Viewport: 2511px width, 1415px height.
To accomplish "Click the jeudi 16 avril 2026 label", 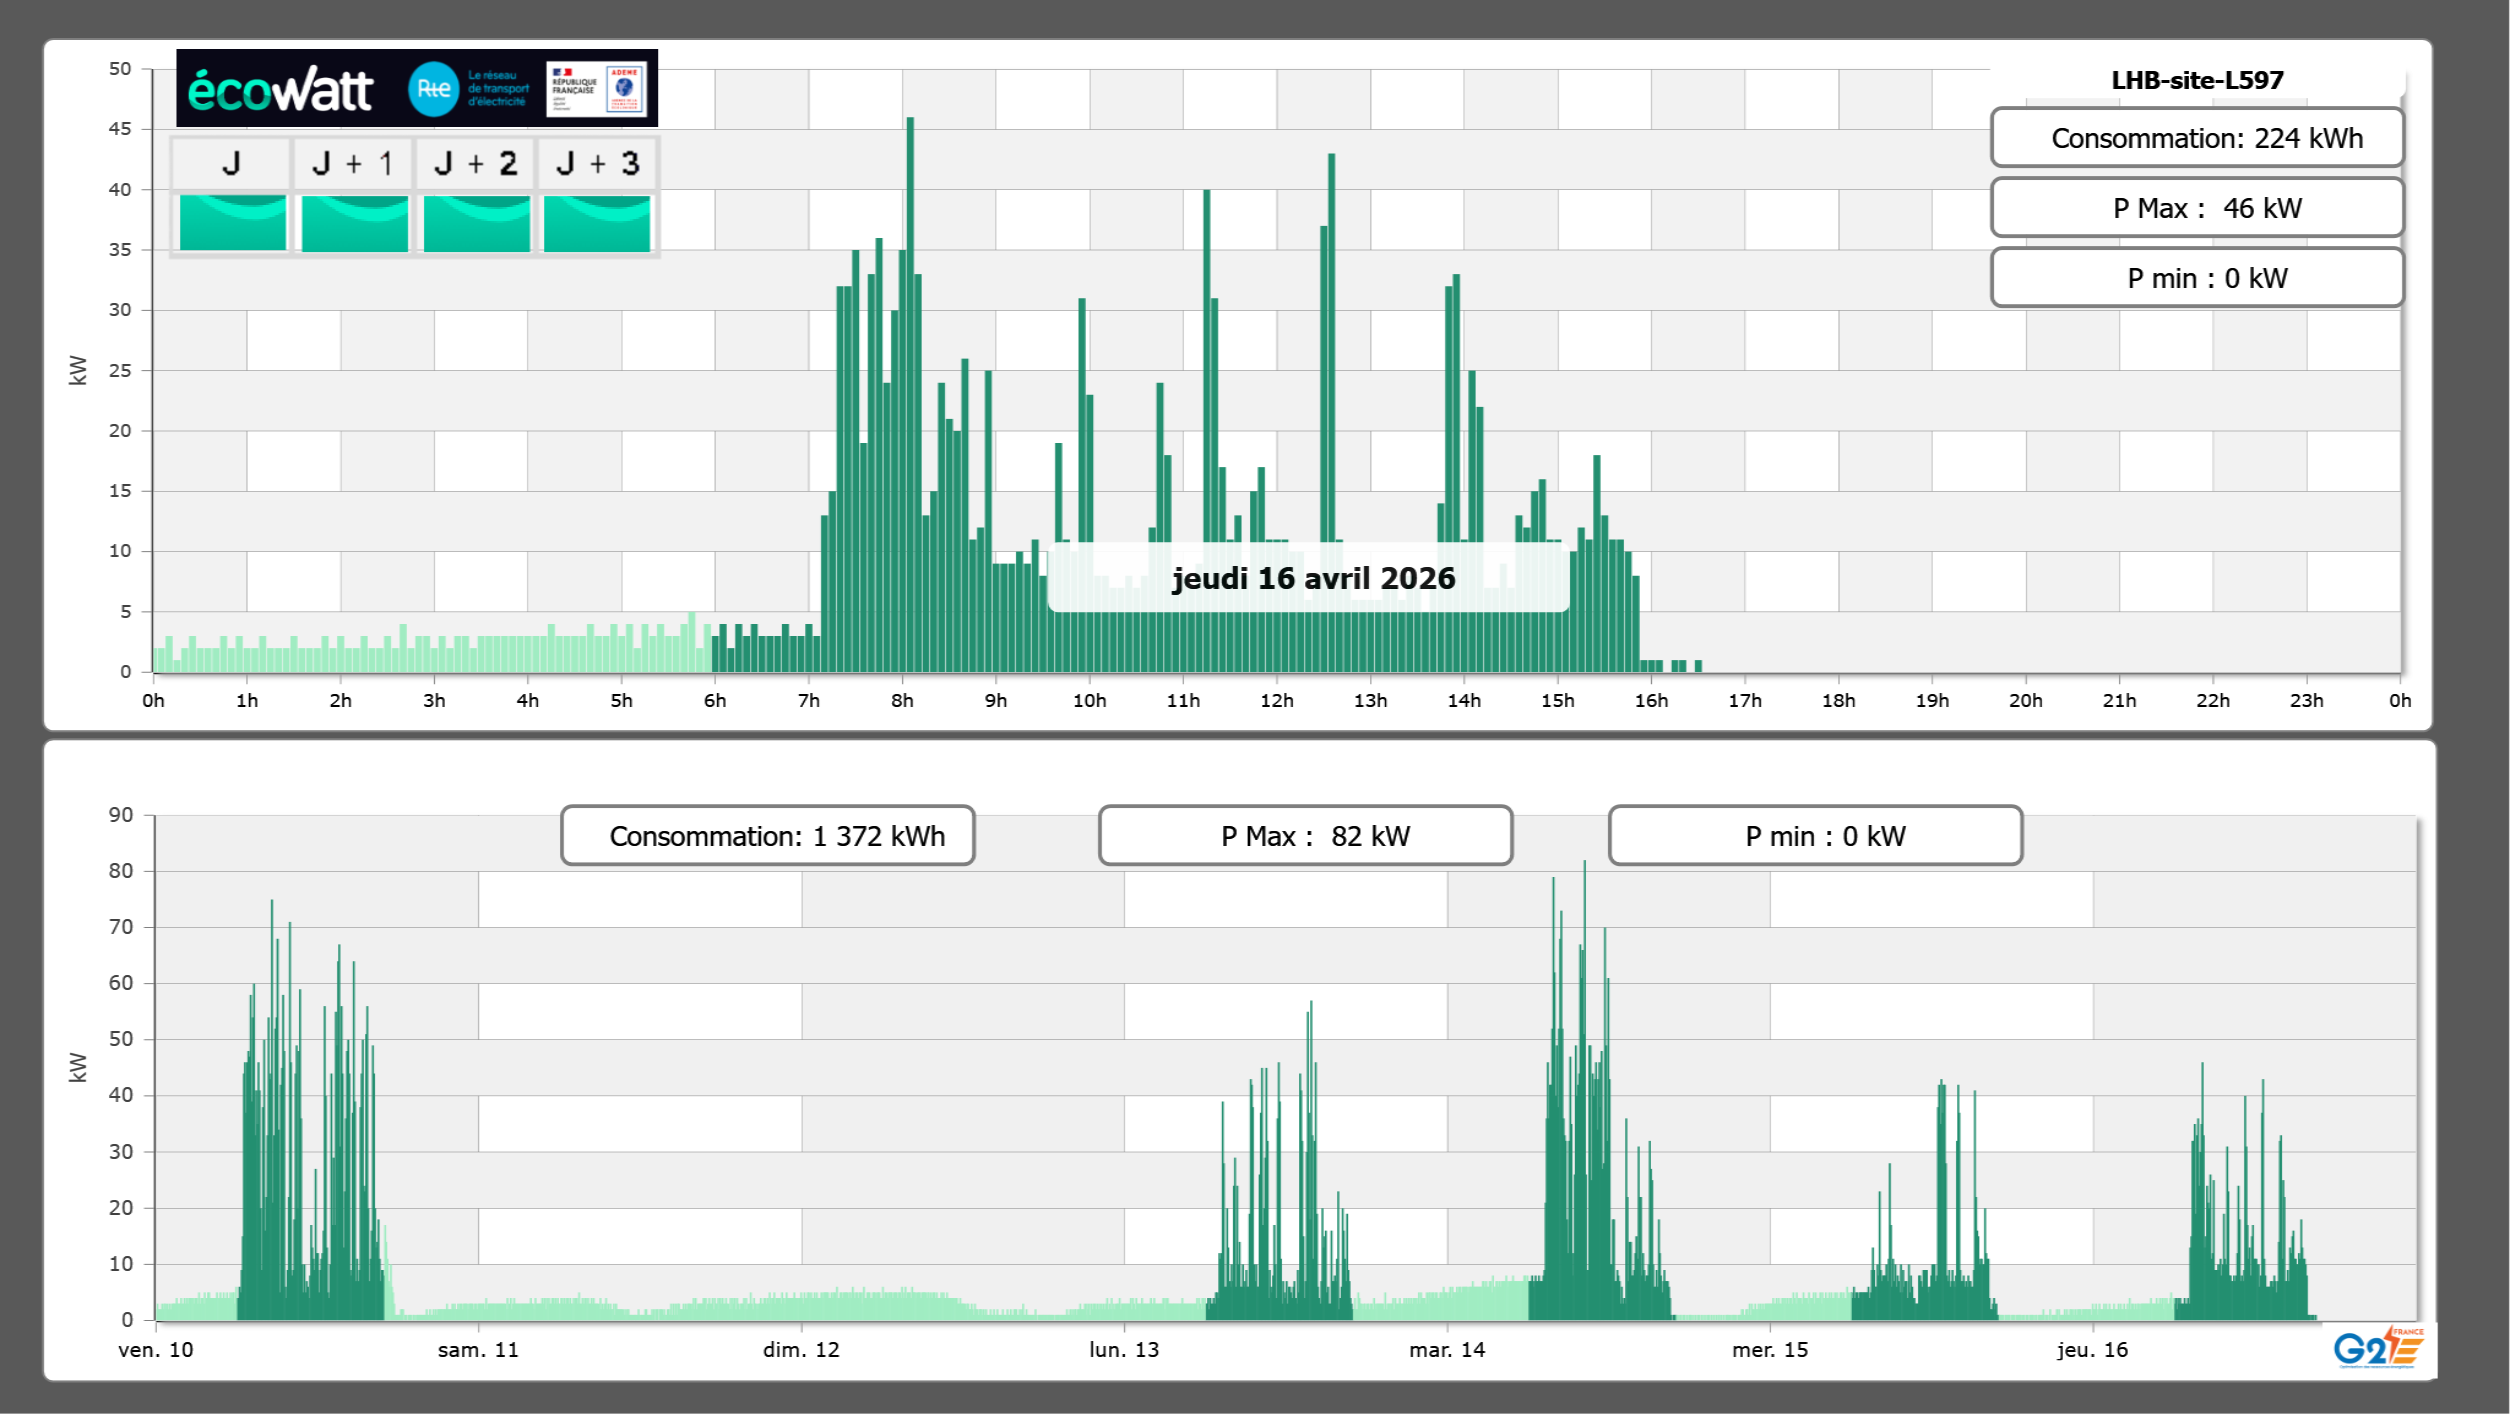I will tap(1312, 578).
